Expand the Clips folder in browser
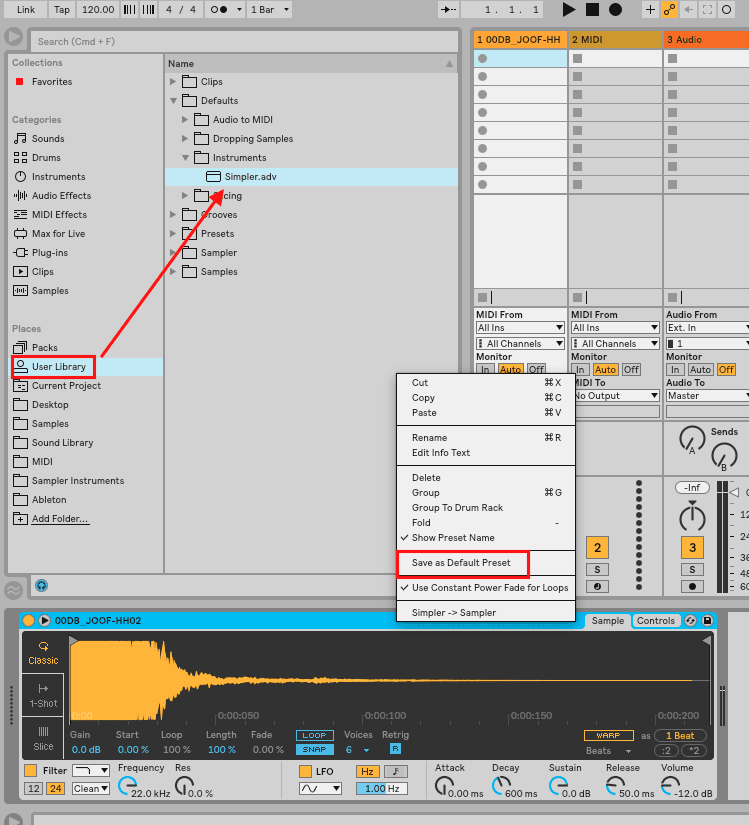This screenshot has width=749, height=825. pyautogui.click(x=173, y=82)
